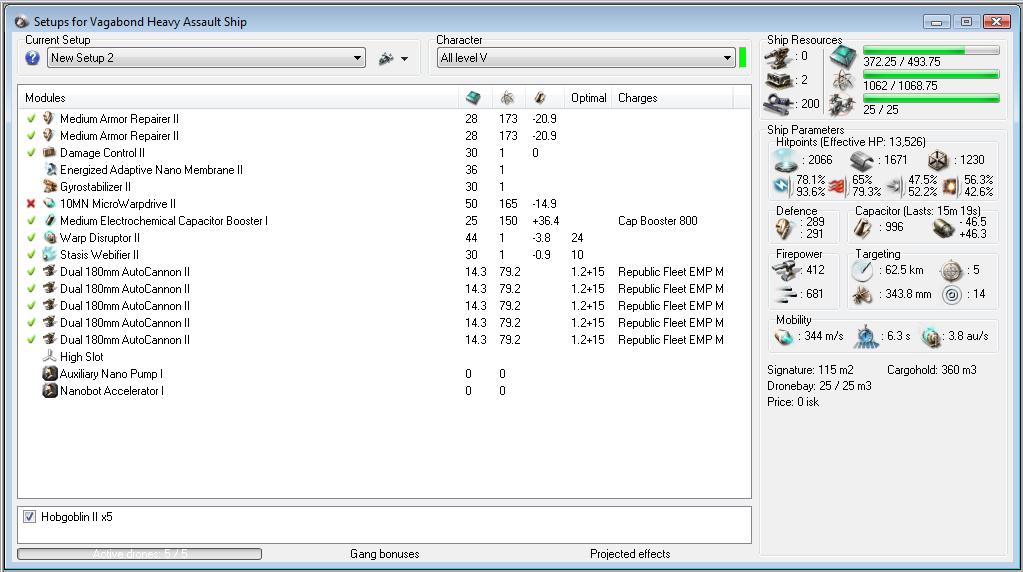This screenshot has height=572, width=1023.
Task: Click the empty High Slot icon
Action: click(49, 356)
